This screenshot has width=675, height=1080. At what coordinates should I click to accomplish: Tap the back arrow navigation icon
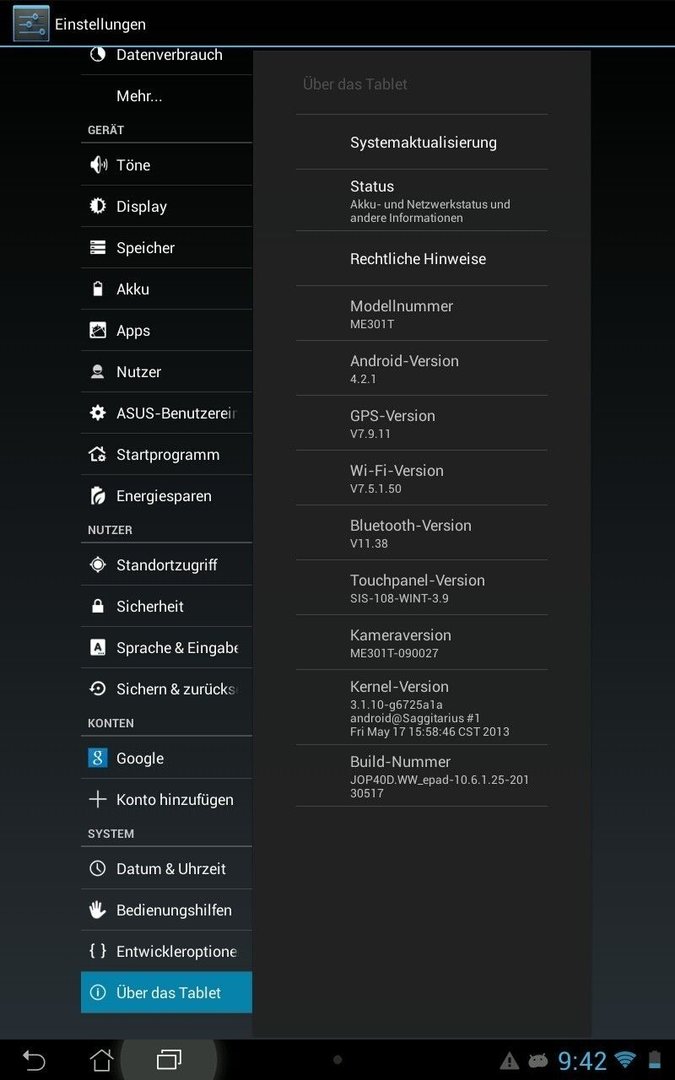click(x=34, y=1059)
